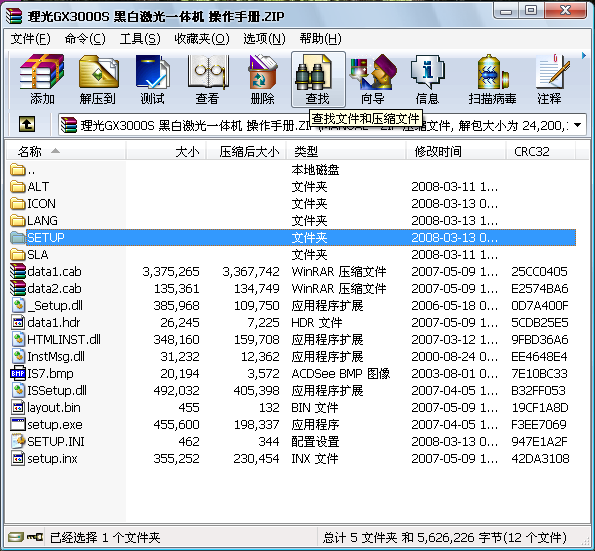The image size is (595, 551).
Task: Open the archive path dropdown arrow
Action: coord(578,125)
